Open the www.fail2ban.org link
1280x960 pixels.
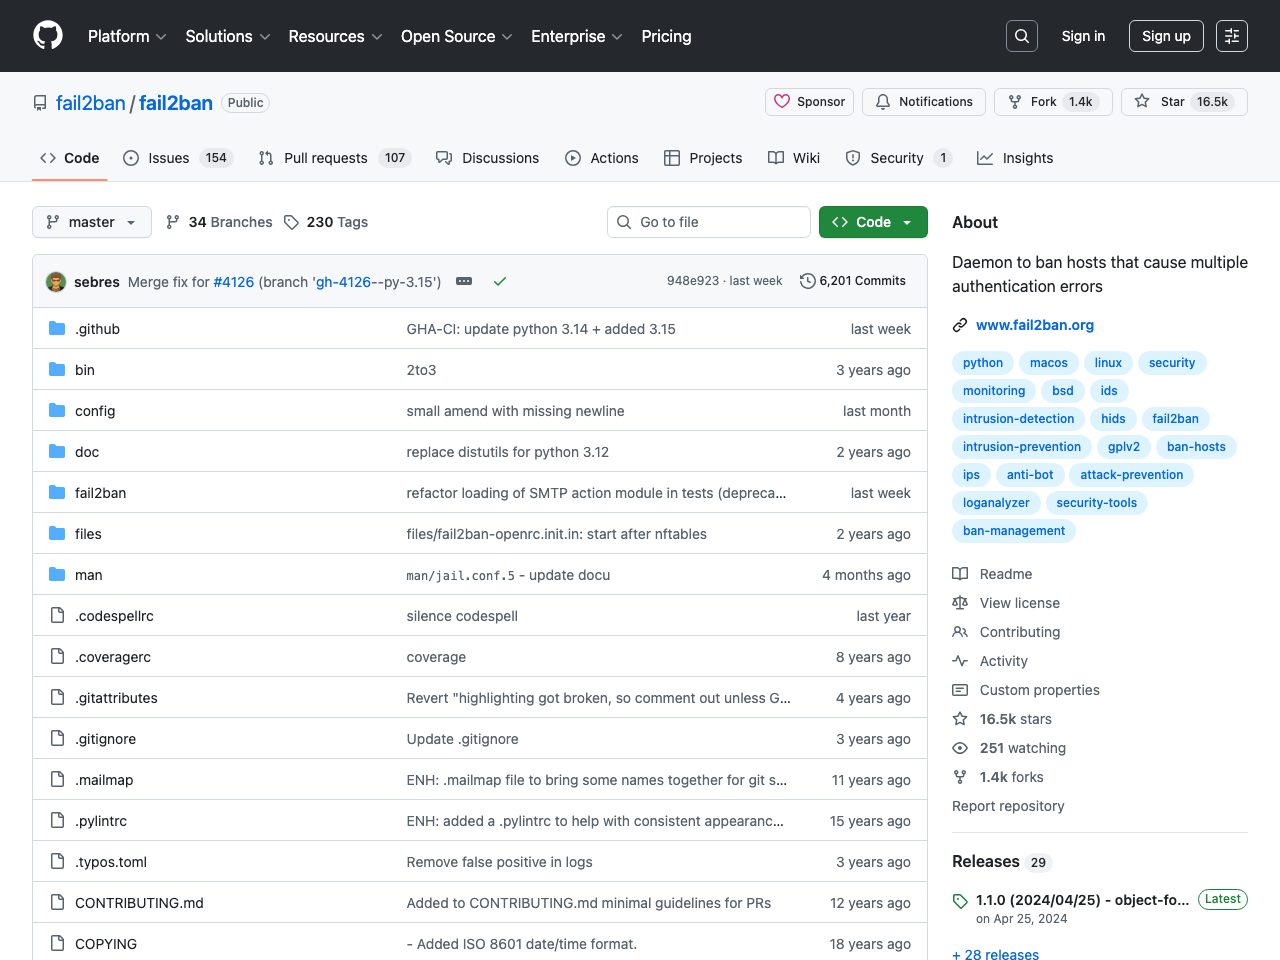pyautogui.click(x=1034, y=325)
